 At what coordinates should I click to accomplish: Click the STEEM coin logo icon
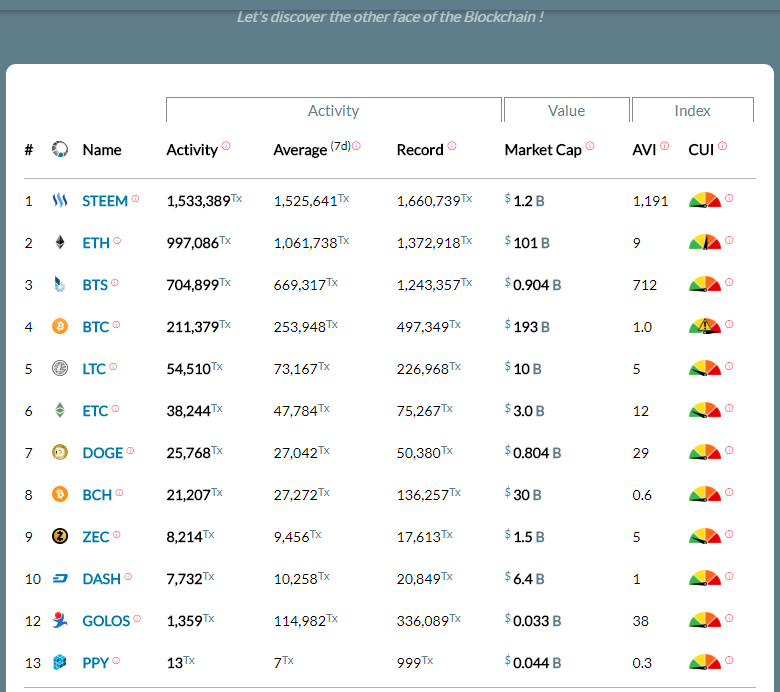pyautogui.click(x=60, y=201)
